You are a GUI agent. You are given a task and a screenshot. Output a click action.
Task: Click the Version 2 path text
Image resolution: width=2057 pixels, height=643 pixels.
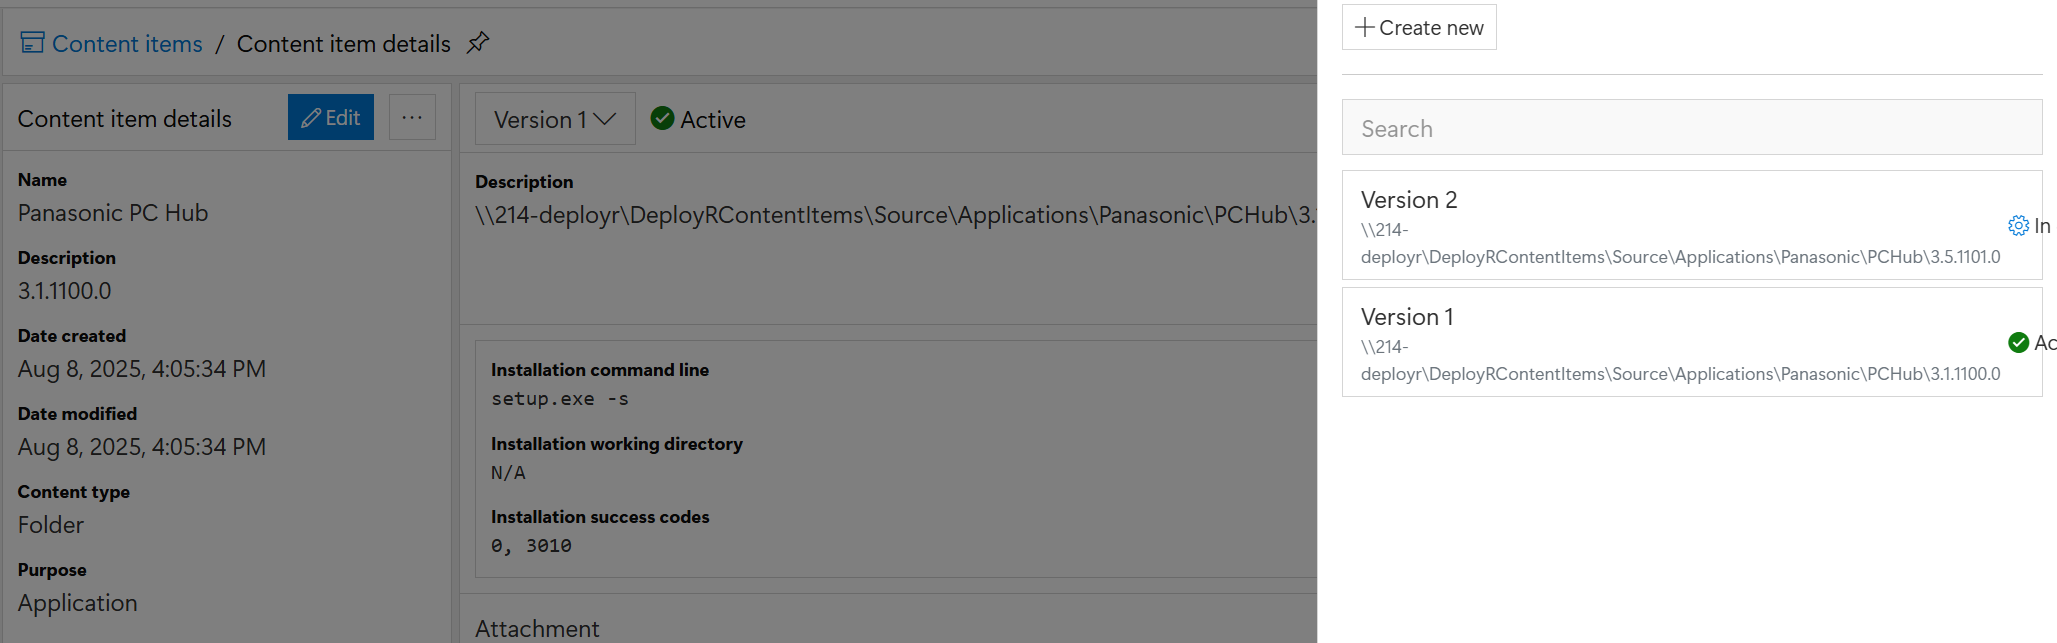1680,257
